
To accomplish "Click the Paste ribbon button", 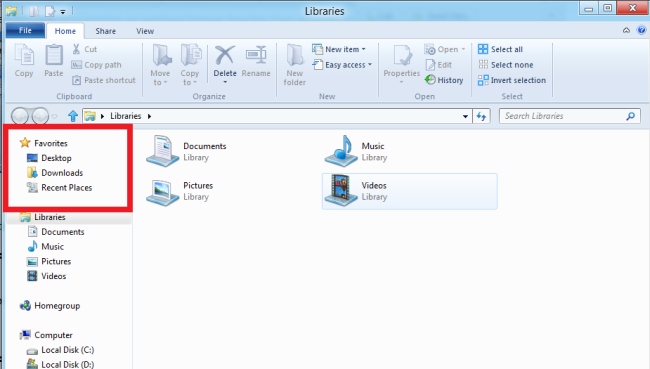I will click(54, 61).
